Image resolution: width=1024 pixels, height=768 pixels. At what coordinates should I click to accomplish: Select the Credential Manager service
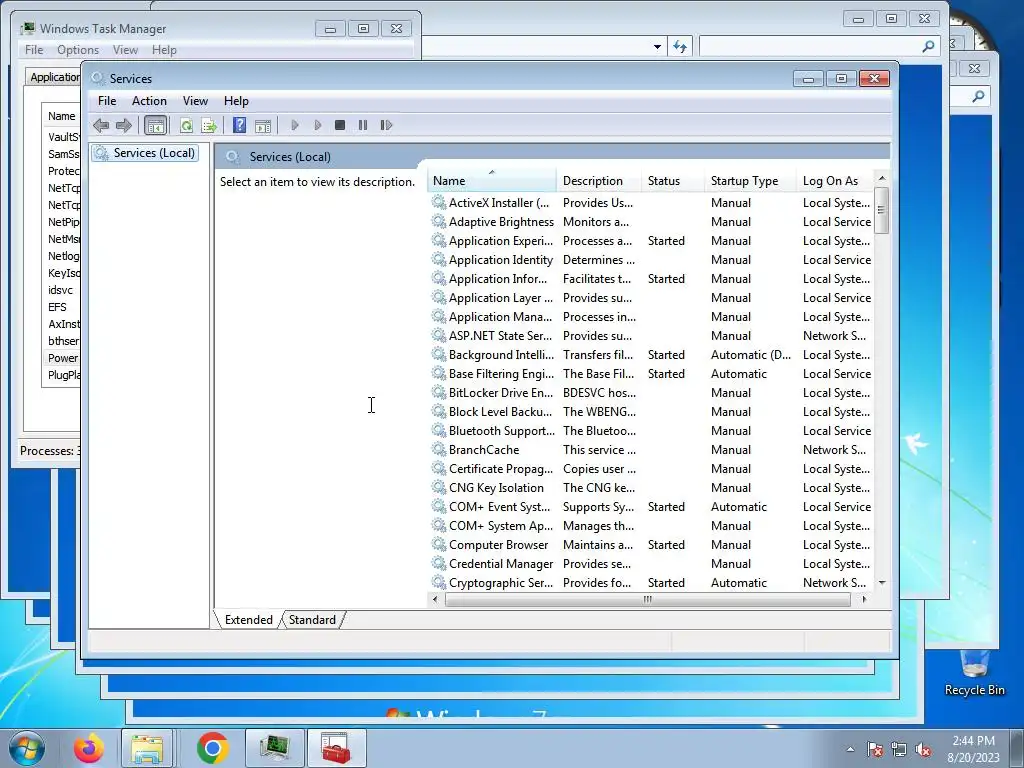click(x=651, y=564)
